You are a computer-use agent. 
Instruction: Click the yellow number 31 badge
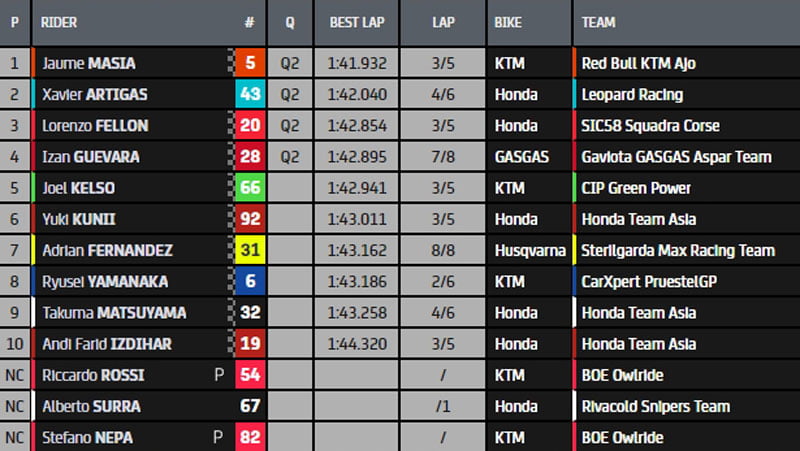(249, 251)
